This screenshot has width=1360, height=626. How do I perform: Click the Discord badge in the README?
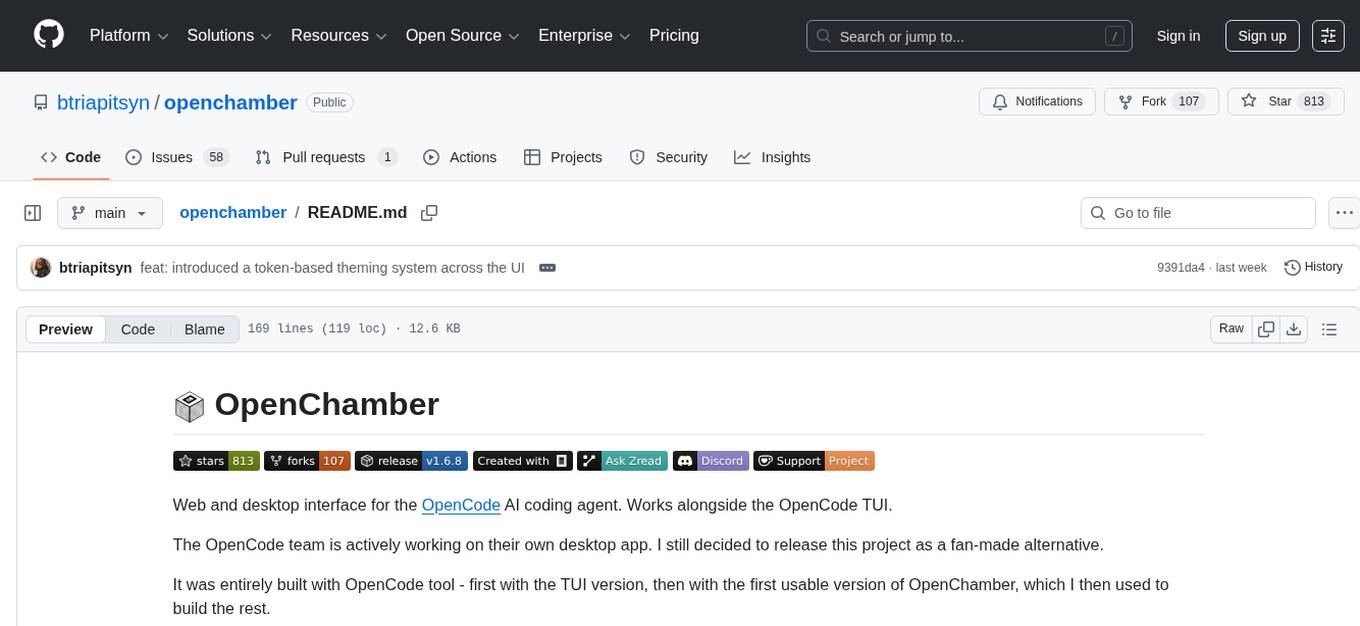click(x=711, y=460)
